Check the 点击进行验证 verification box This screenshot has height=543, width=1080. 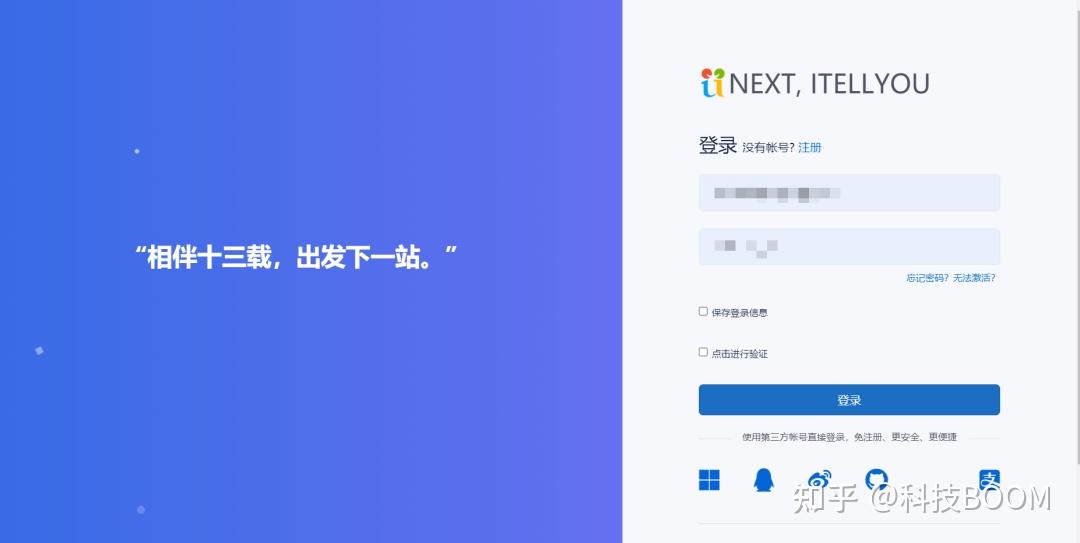pos(703,352)
